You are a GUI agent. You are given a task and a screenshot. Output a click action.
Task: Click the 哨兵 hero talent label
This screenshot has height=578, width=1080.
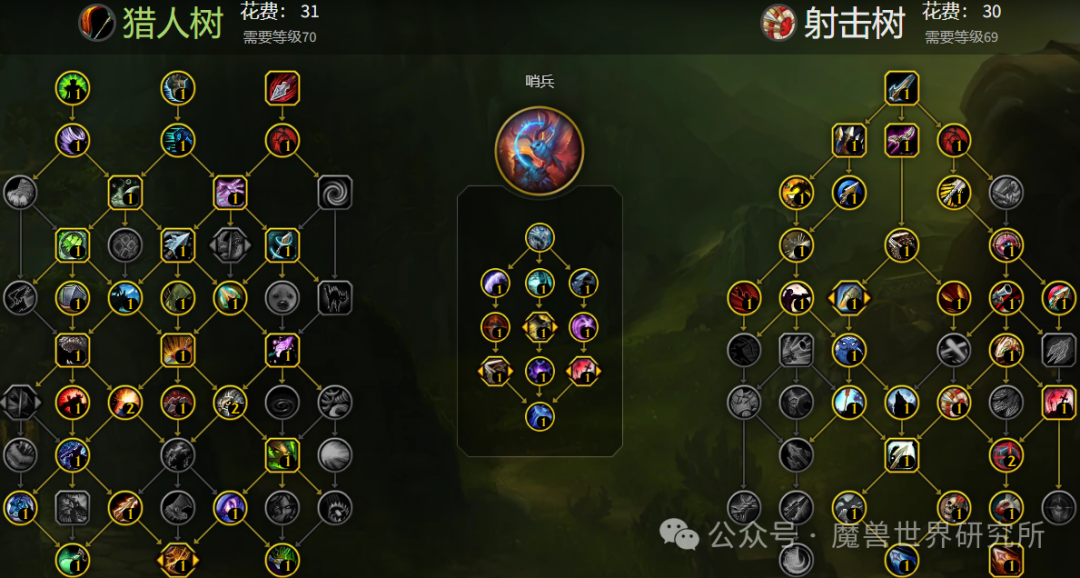pos(539,82)
